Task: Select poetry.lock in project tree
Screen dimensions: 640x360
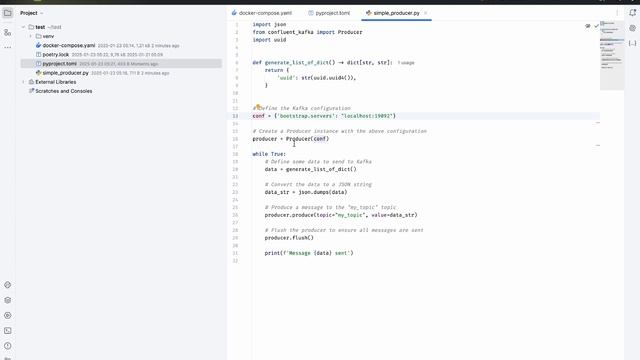Action: pyautogui.click(x=56, y=54)
